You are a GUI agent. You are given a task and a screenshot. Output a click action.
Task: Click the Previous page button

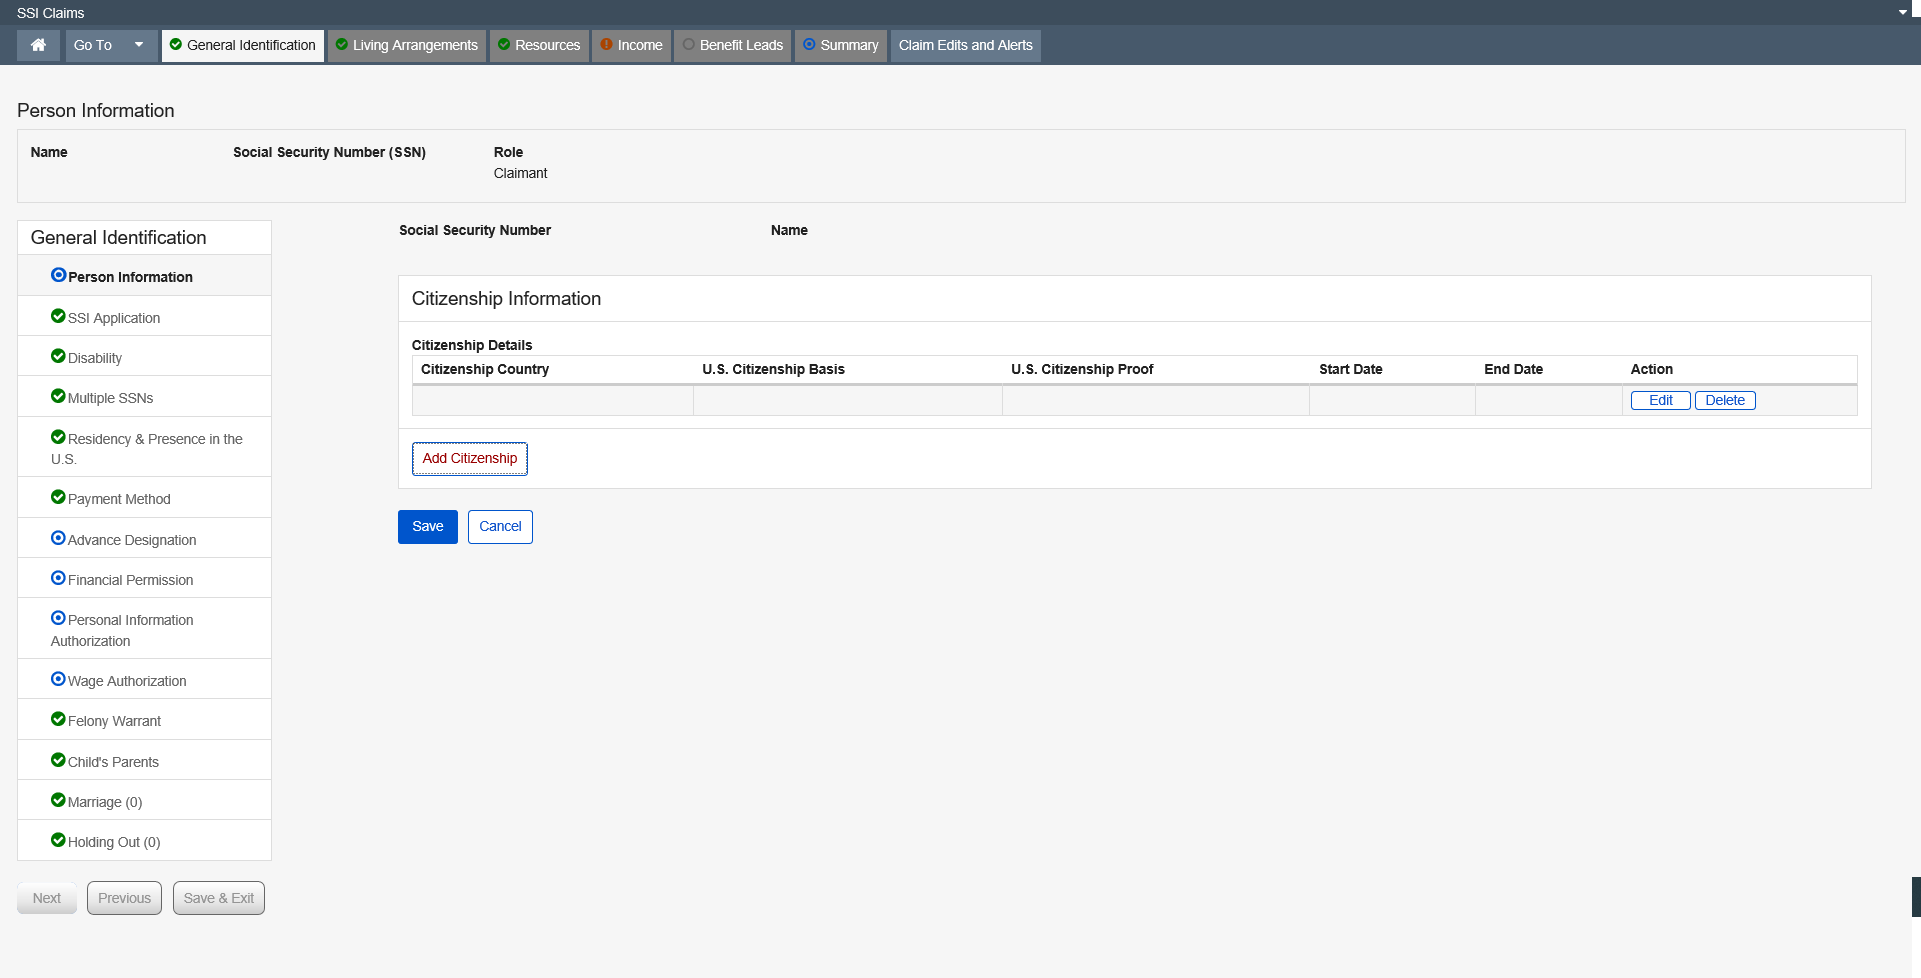pyautogui.click(x=124, y=898)
